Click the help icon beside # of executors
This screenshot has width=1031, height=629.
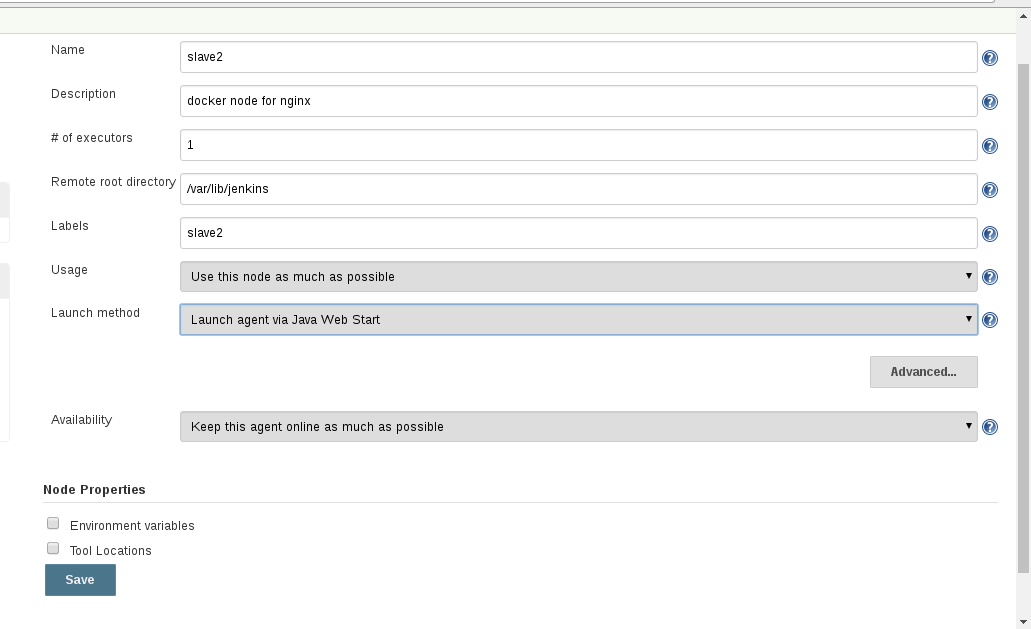(989, 145)
